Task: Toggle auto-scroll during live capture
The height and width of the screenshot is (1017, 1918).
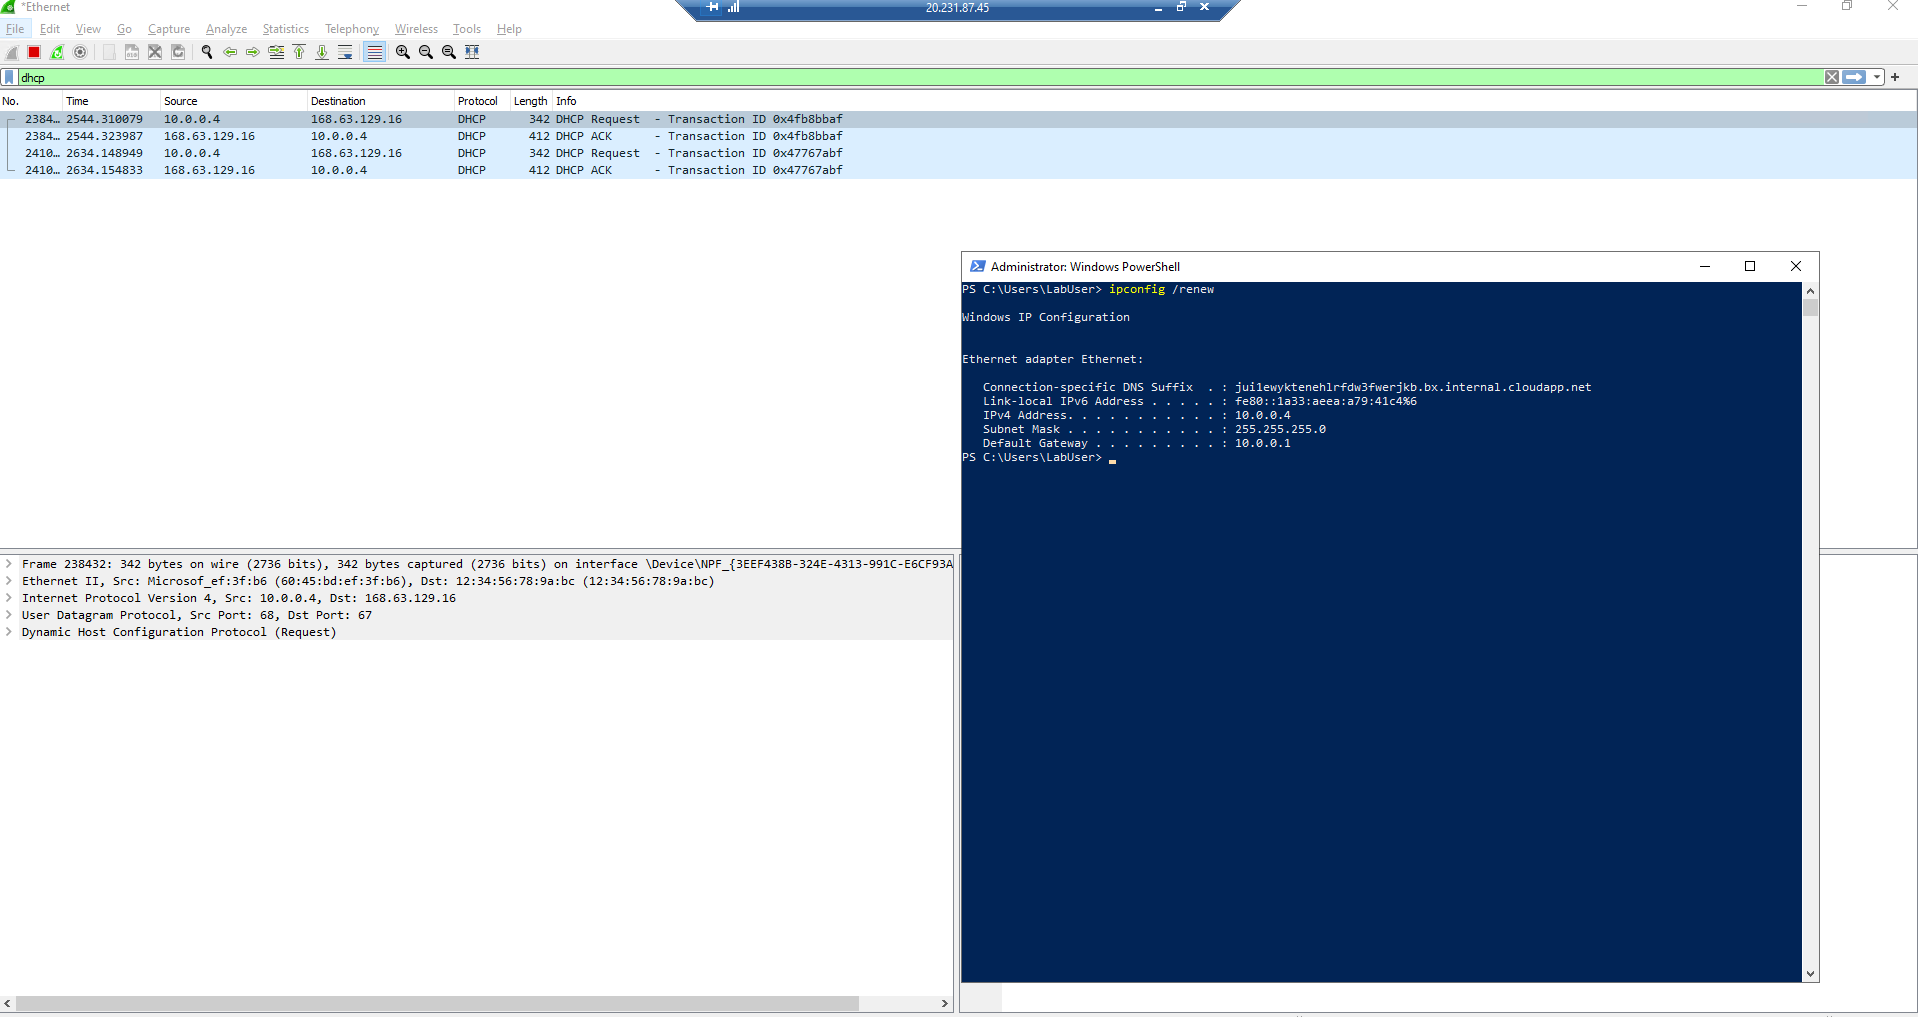Action: tap(345, 52)
